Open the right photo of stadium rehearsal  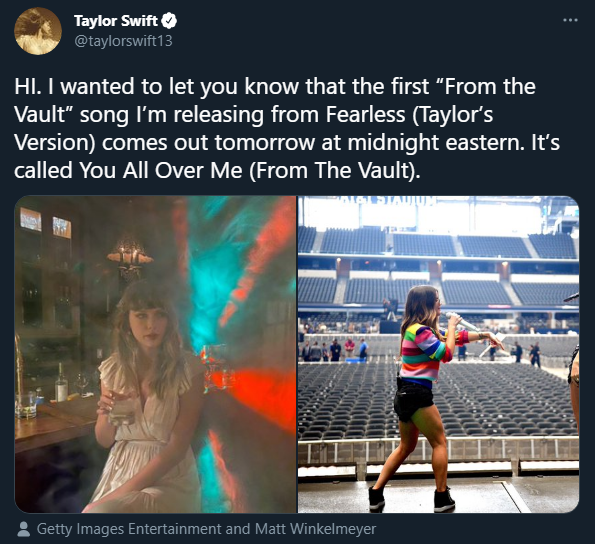coord(438,354)
